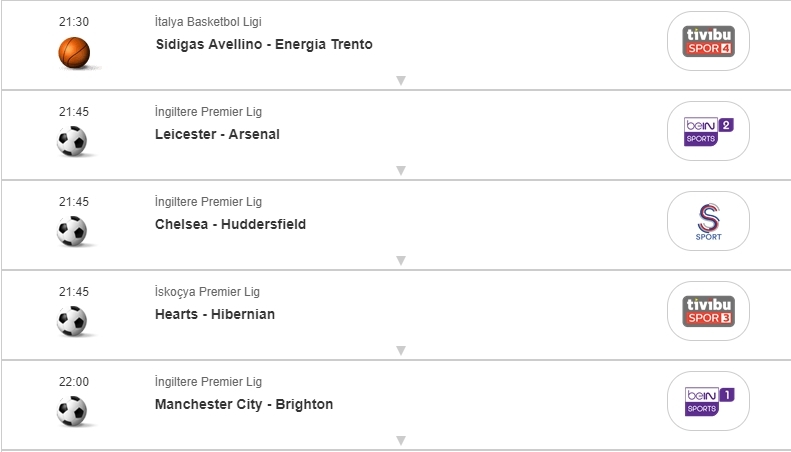
Task: Expand details under Hearts - Hibernian
Action: (x=400, y=350)
